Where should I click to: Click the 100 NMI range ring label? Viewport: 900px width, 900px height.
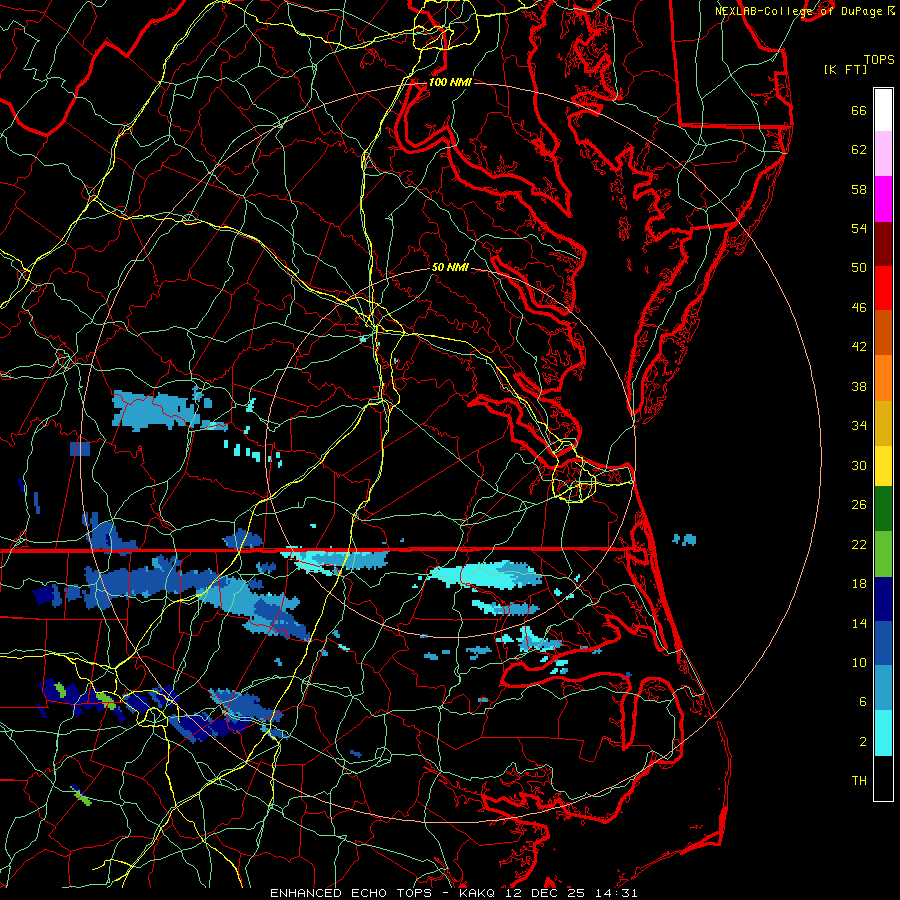[450, 82]
